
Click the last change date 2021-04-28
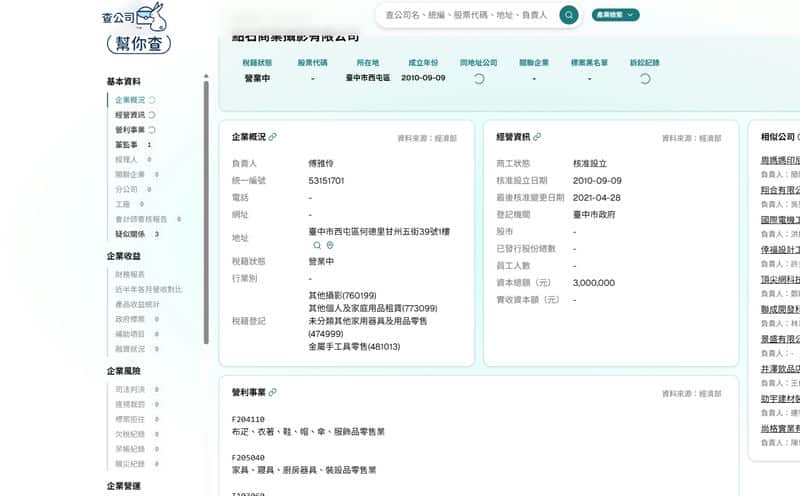(596, 197)
